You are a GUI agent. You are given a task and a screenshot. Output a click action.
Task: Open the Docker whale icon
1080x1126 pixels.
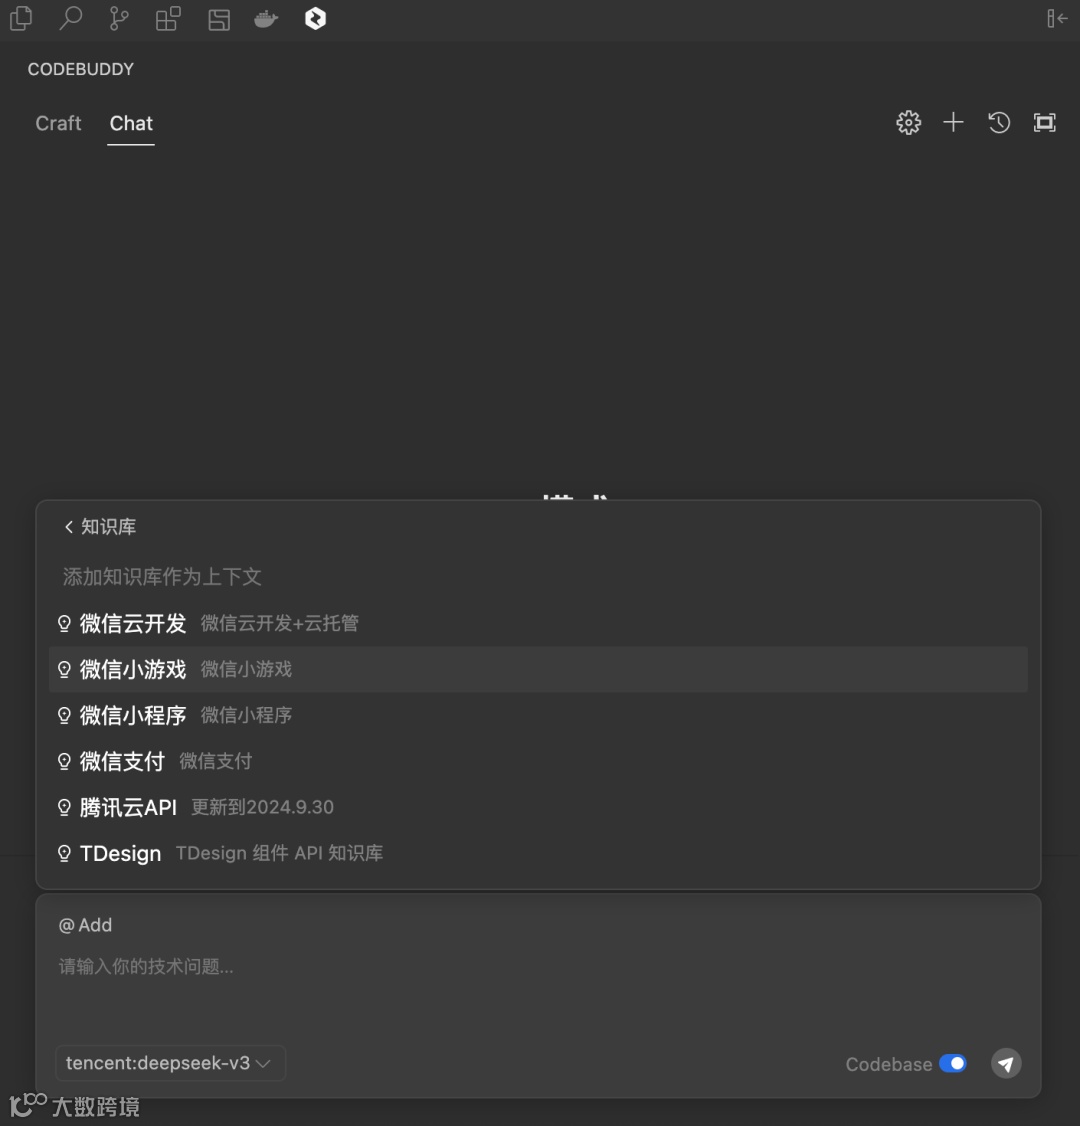[x=266, y=19]
